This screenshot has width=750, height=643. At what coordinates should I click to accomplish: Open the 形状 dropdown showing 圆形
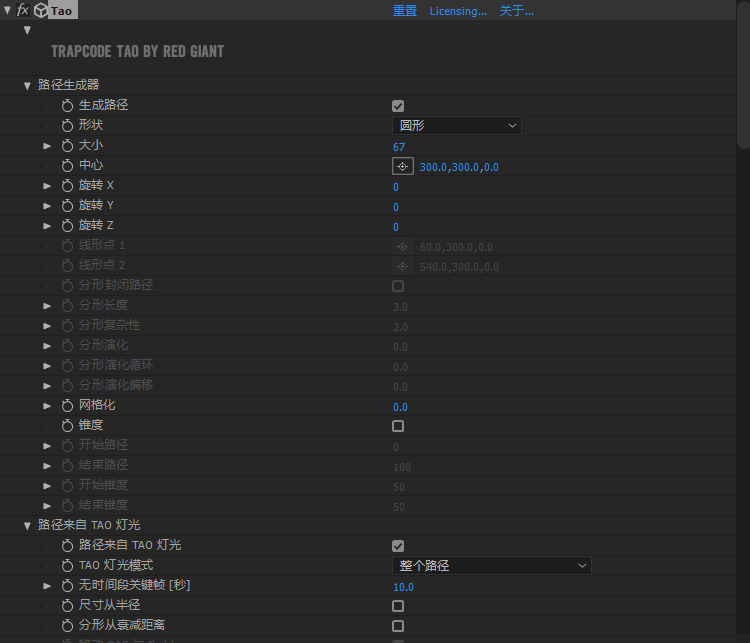tap(457, 125)
